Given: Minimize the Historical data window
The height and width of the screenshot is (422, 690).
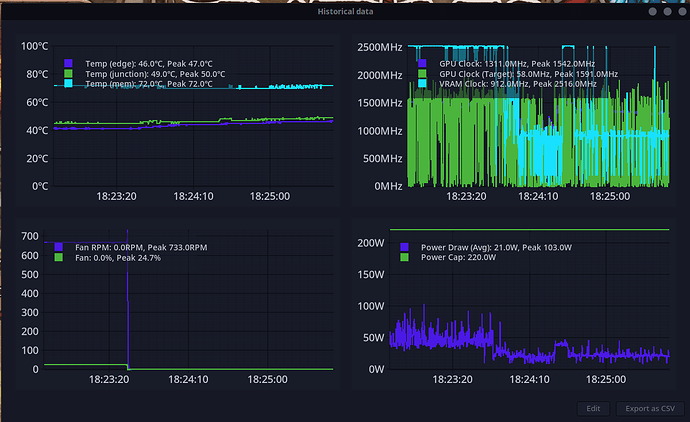Looking at the screenshot, I should tap(653, 13).
